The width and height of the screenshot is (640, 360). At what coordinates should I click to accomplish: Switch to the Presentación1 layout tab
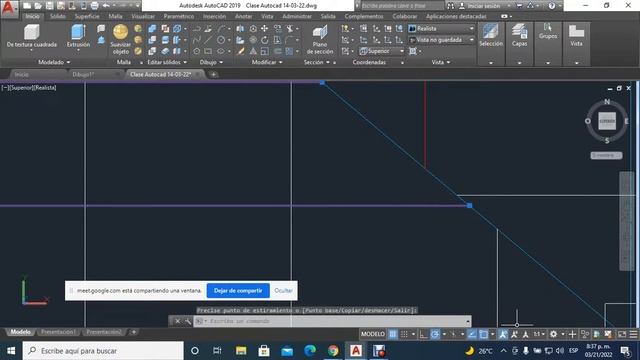click(58, 332)
